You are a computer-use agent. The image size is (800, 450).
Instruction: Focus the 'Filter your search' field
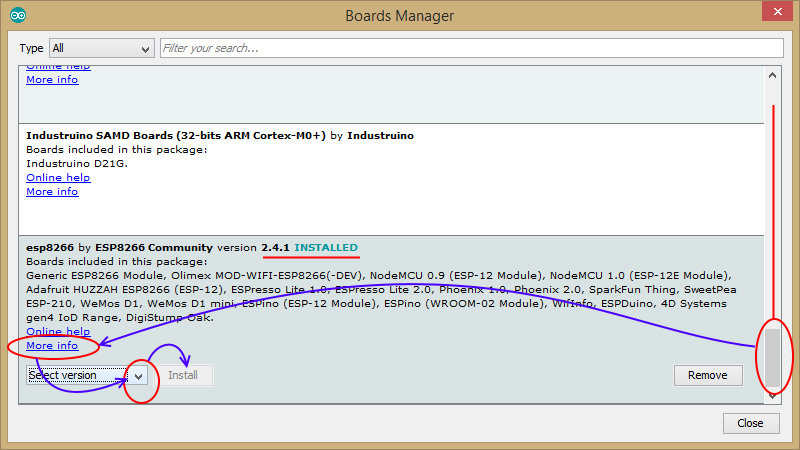471,48
